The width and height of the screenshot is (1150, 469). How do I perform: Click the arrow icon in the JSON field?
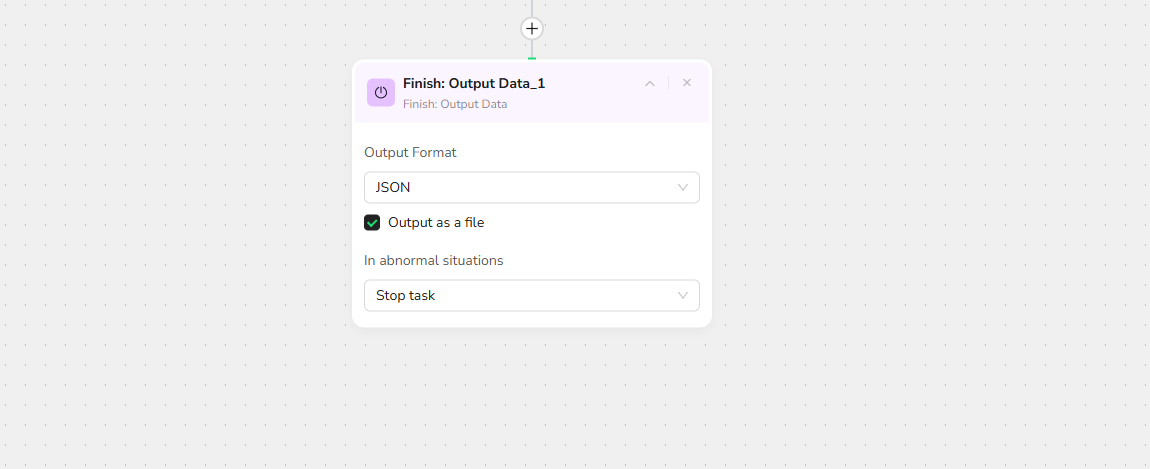(x=683, y=187)
